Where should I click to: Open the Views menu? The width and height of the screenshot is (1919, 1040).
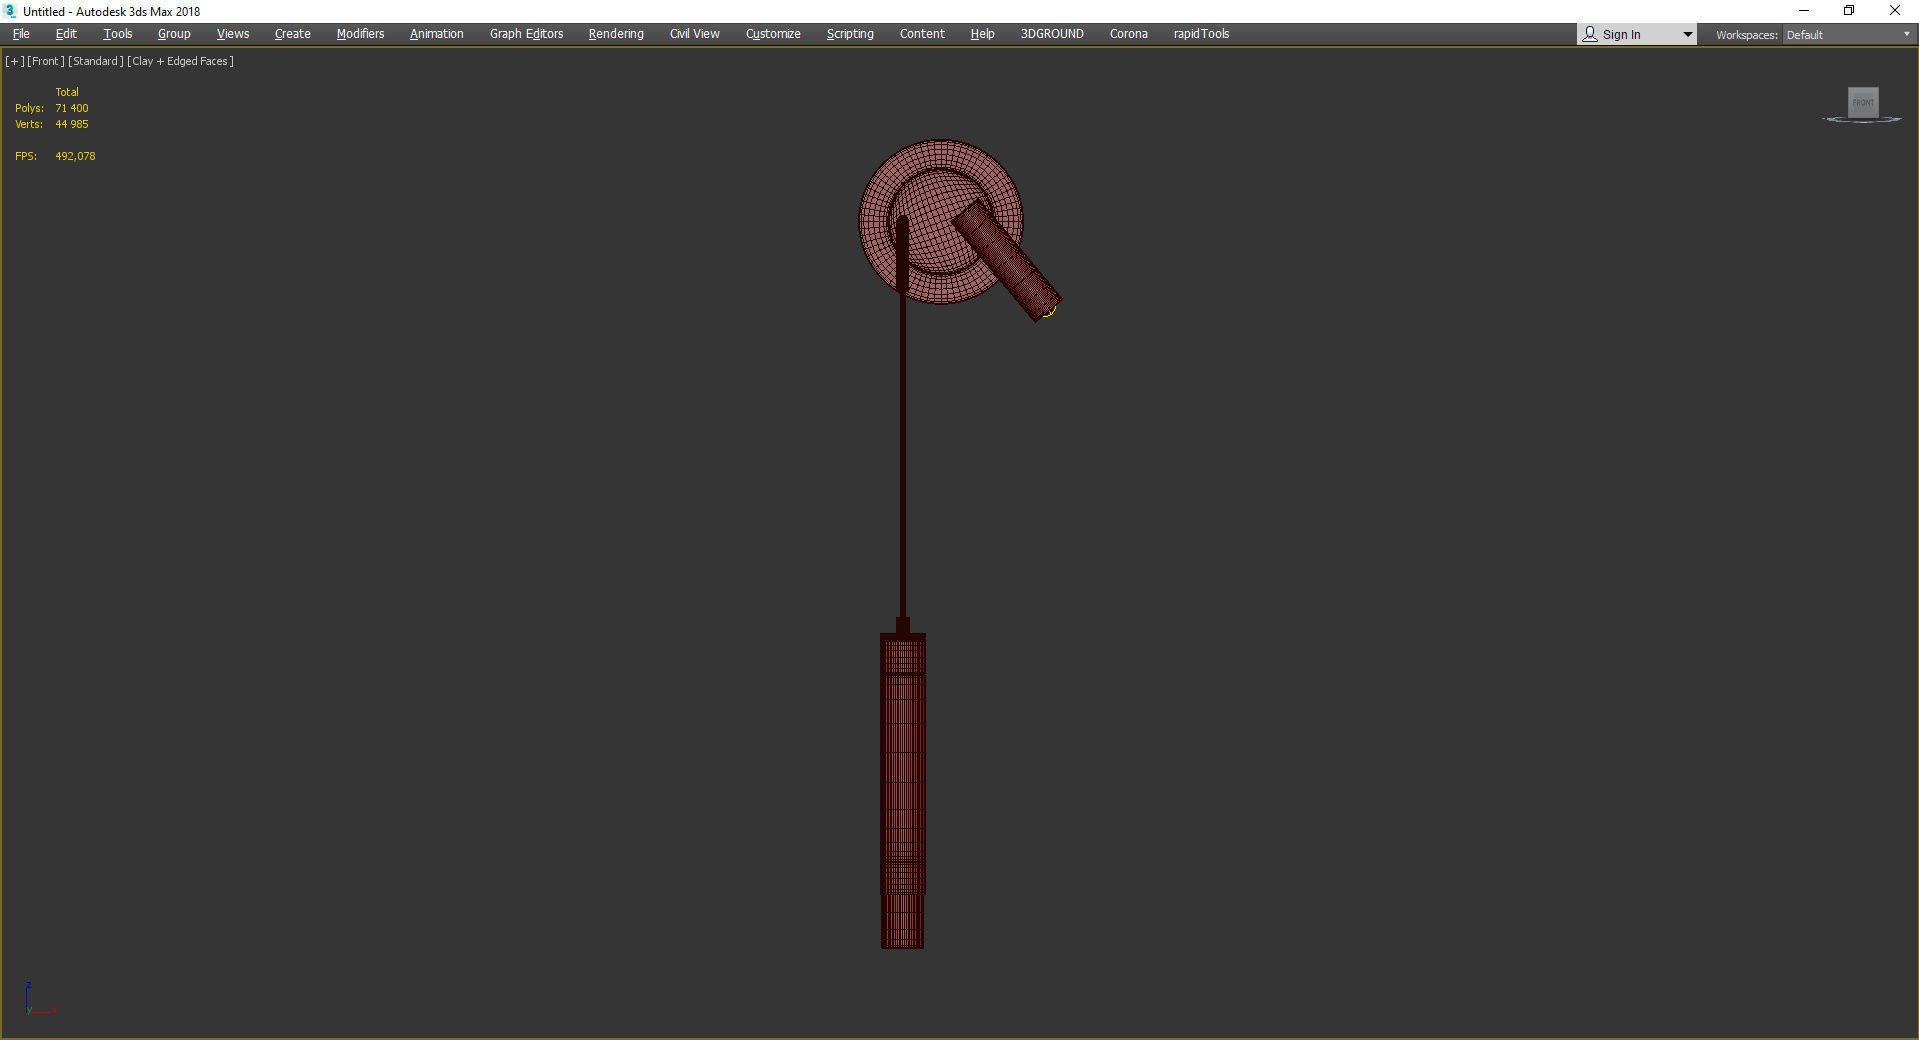tap(233, 34)
